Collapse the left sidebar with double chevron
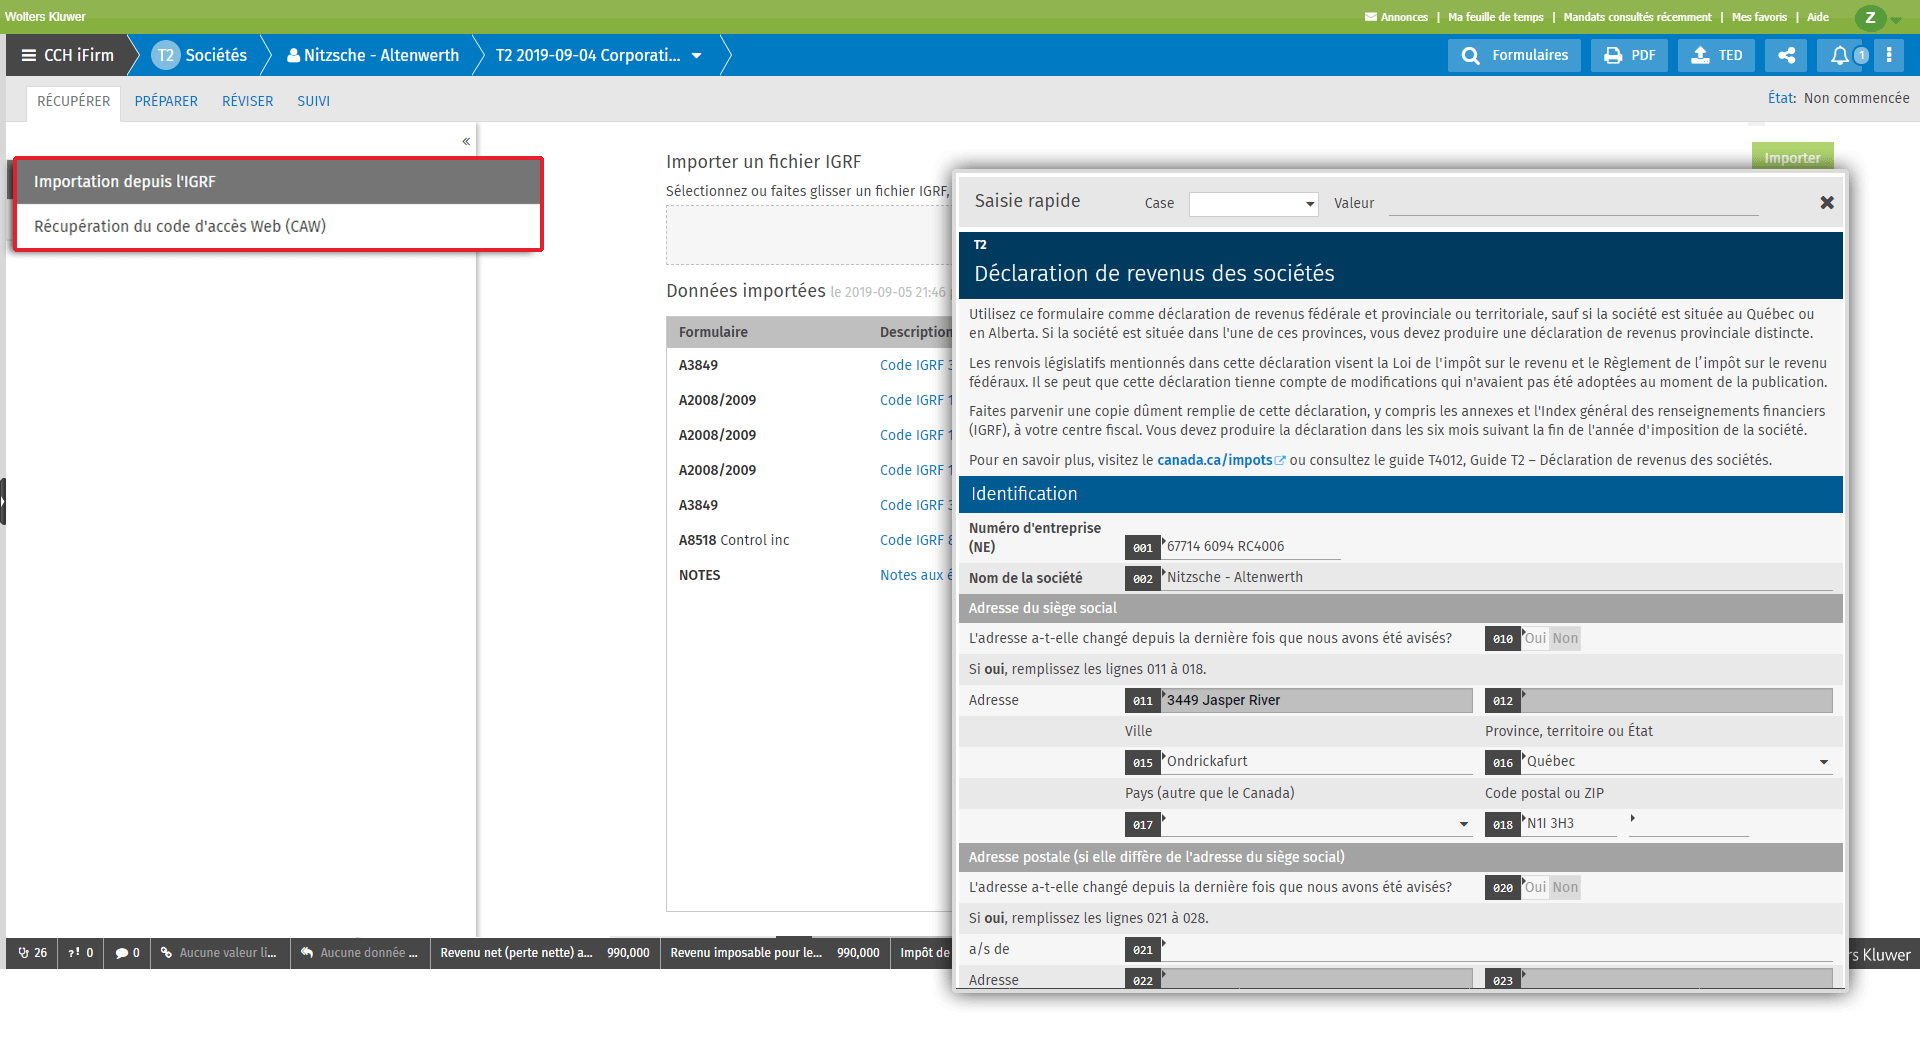 [x=466, y=142]
